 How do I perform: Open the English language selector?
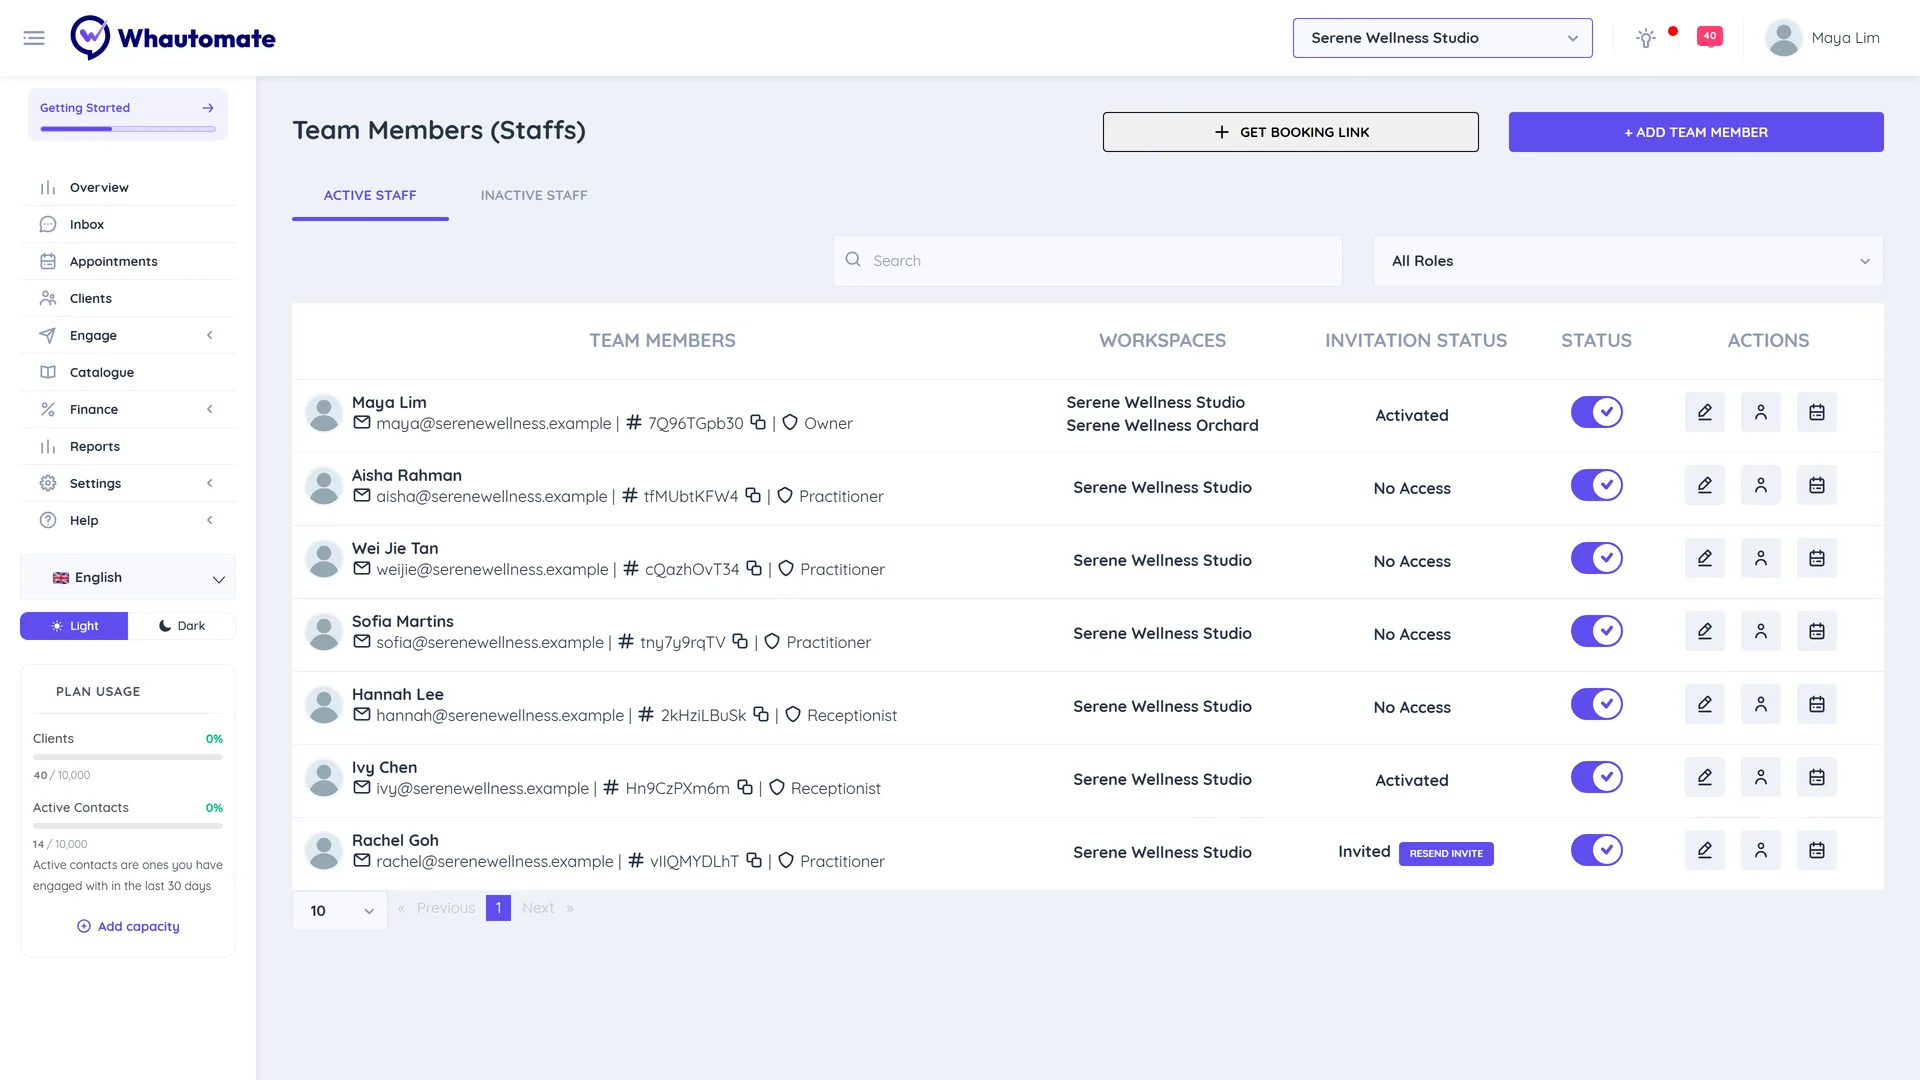point(128,578)
